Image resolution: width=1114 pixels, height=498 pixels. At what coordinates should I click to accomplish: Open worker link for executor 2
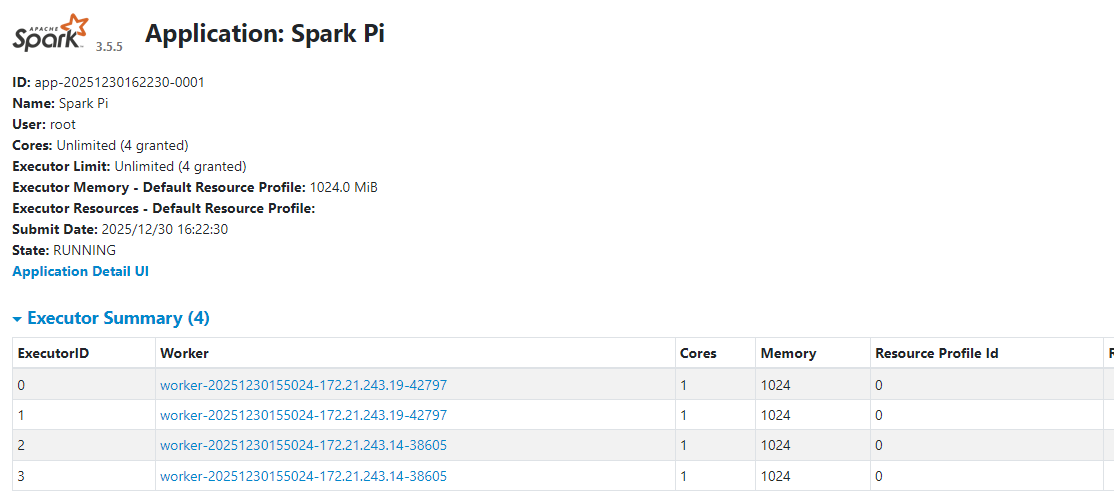(x=303, y=445)
